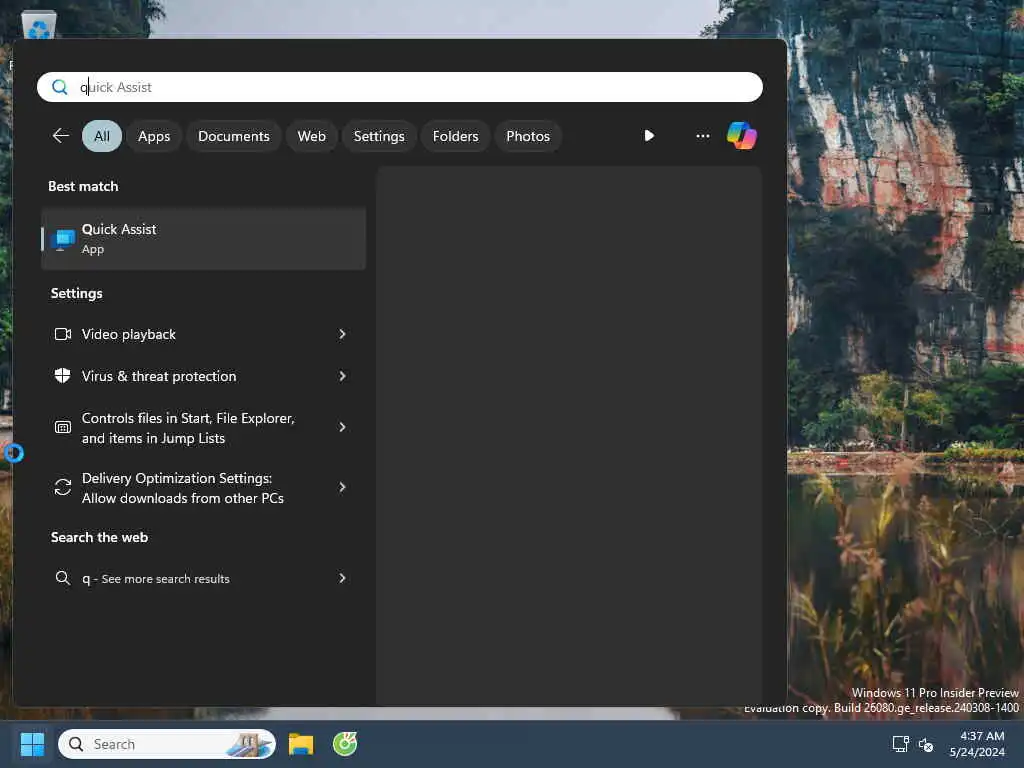Open the Recycle Bin on the desktop
Screen dimensions: 1024x768
[x=39, y=26]
